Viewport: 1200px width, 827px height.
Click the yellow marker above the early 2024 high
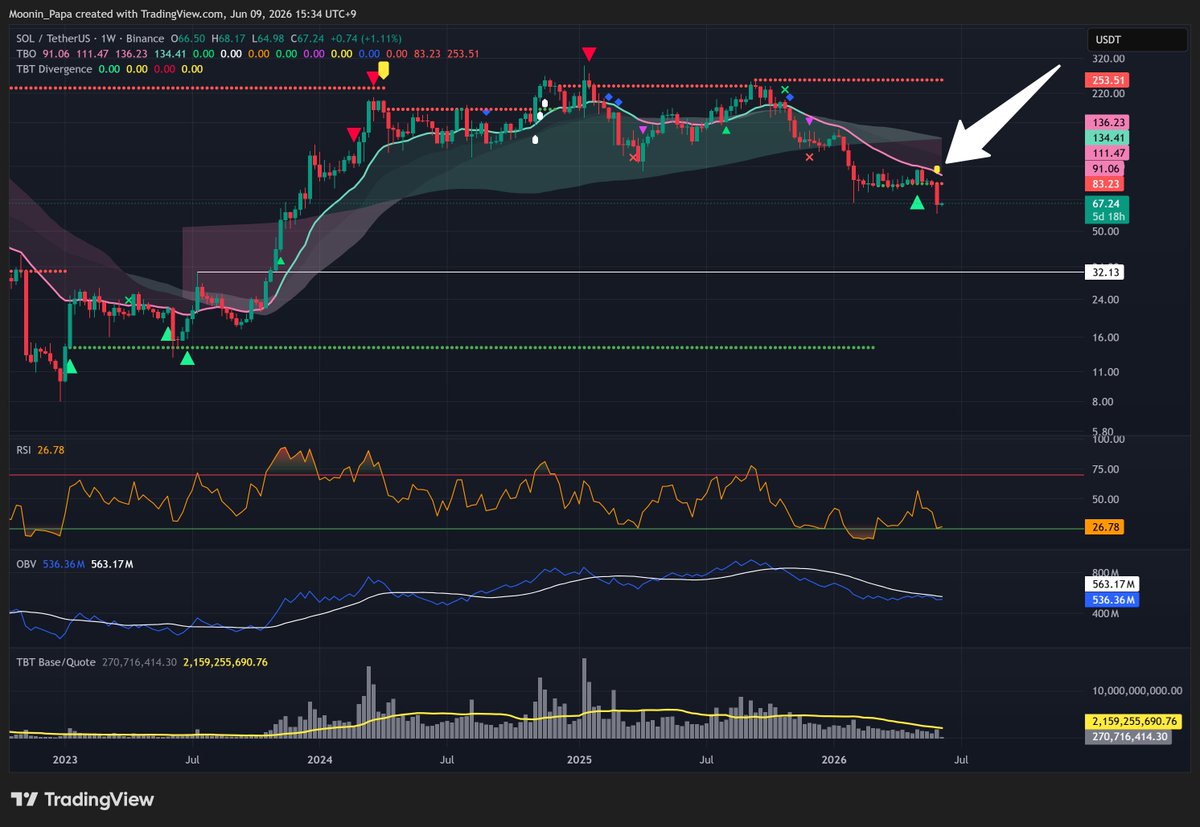point(383,72)
